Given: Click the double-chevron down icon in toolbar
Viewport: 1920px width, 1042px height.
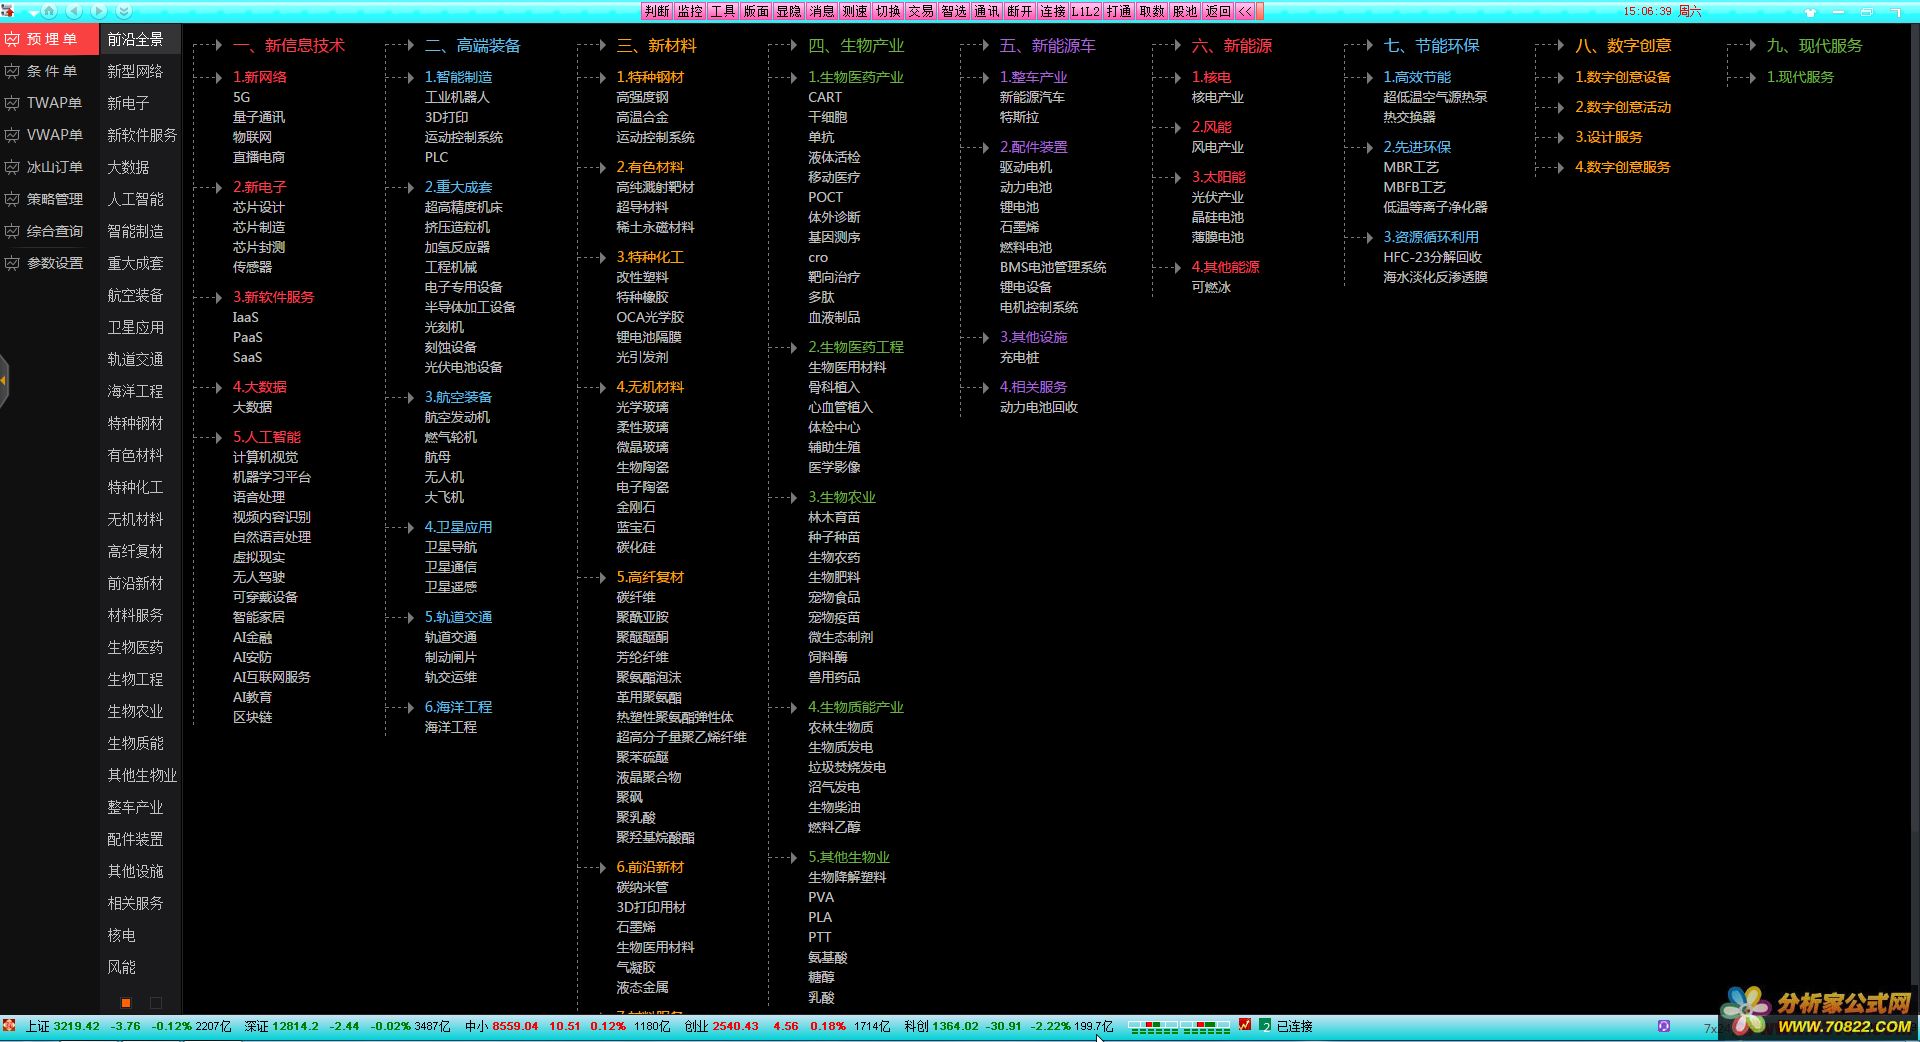Looking at the screenshot, I should [x=124, y=11].
